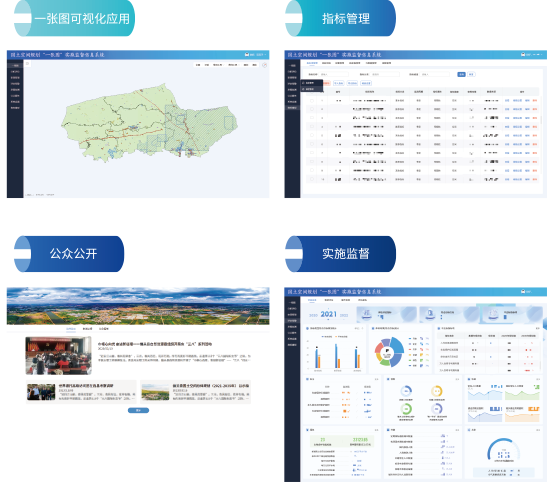Expand the top-right indicator table panel on the dashboard
The height and width of the screenshot is (482, 547).
point(538,329)
